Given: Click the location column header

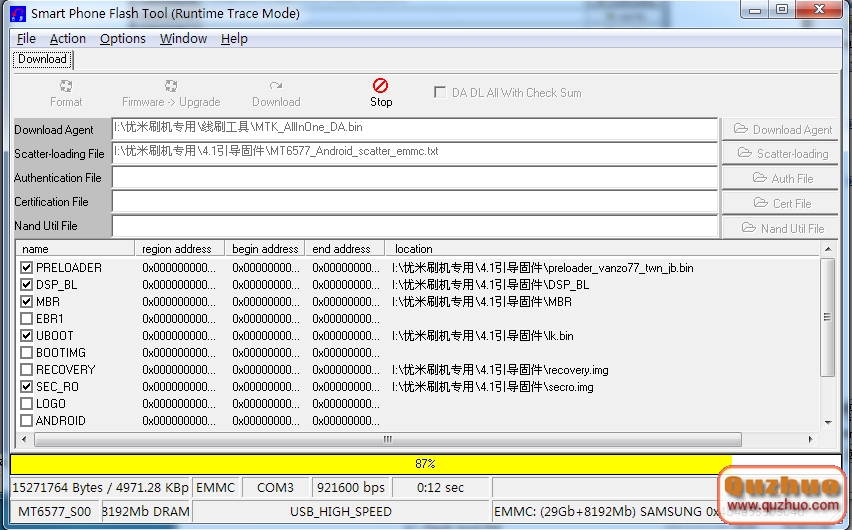Looking at the screenshot, I should pos(602,249).
